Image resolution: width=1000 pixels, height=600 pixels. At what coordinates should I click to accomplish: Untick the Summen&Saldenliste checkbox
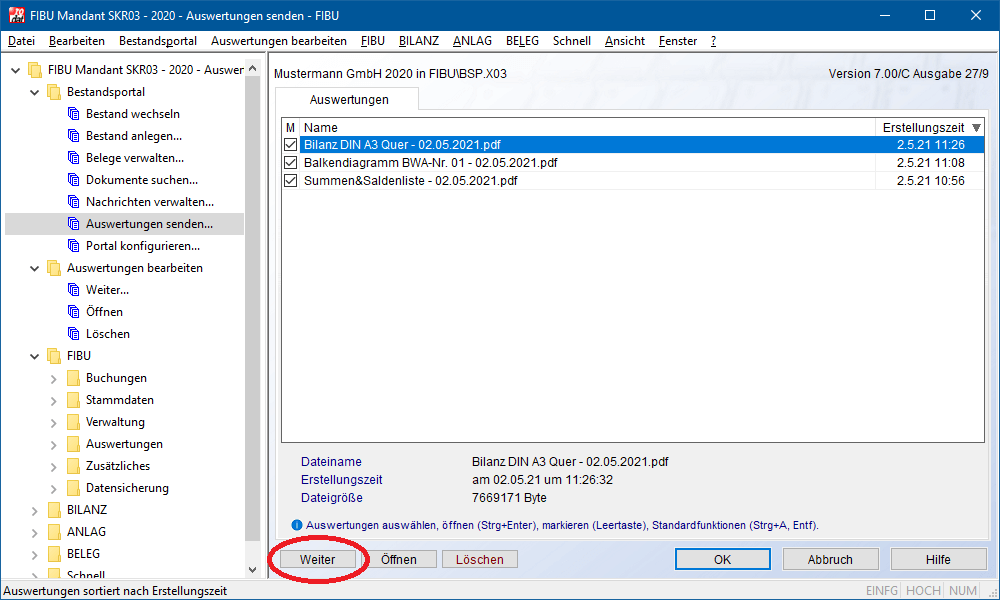point(291,181)
